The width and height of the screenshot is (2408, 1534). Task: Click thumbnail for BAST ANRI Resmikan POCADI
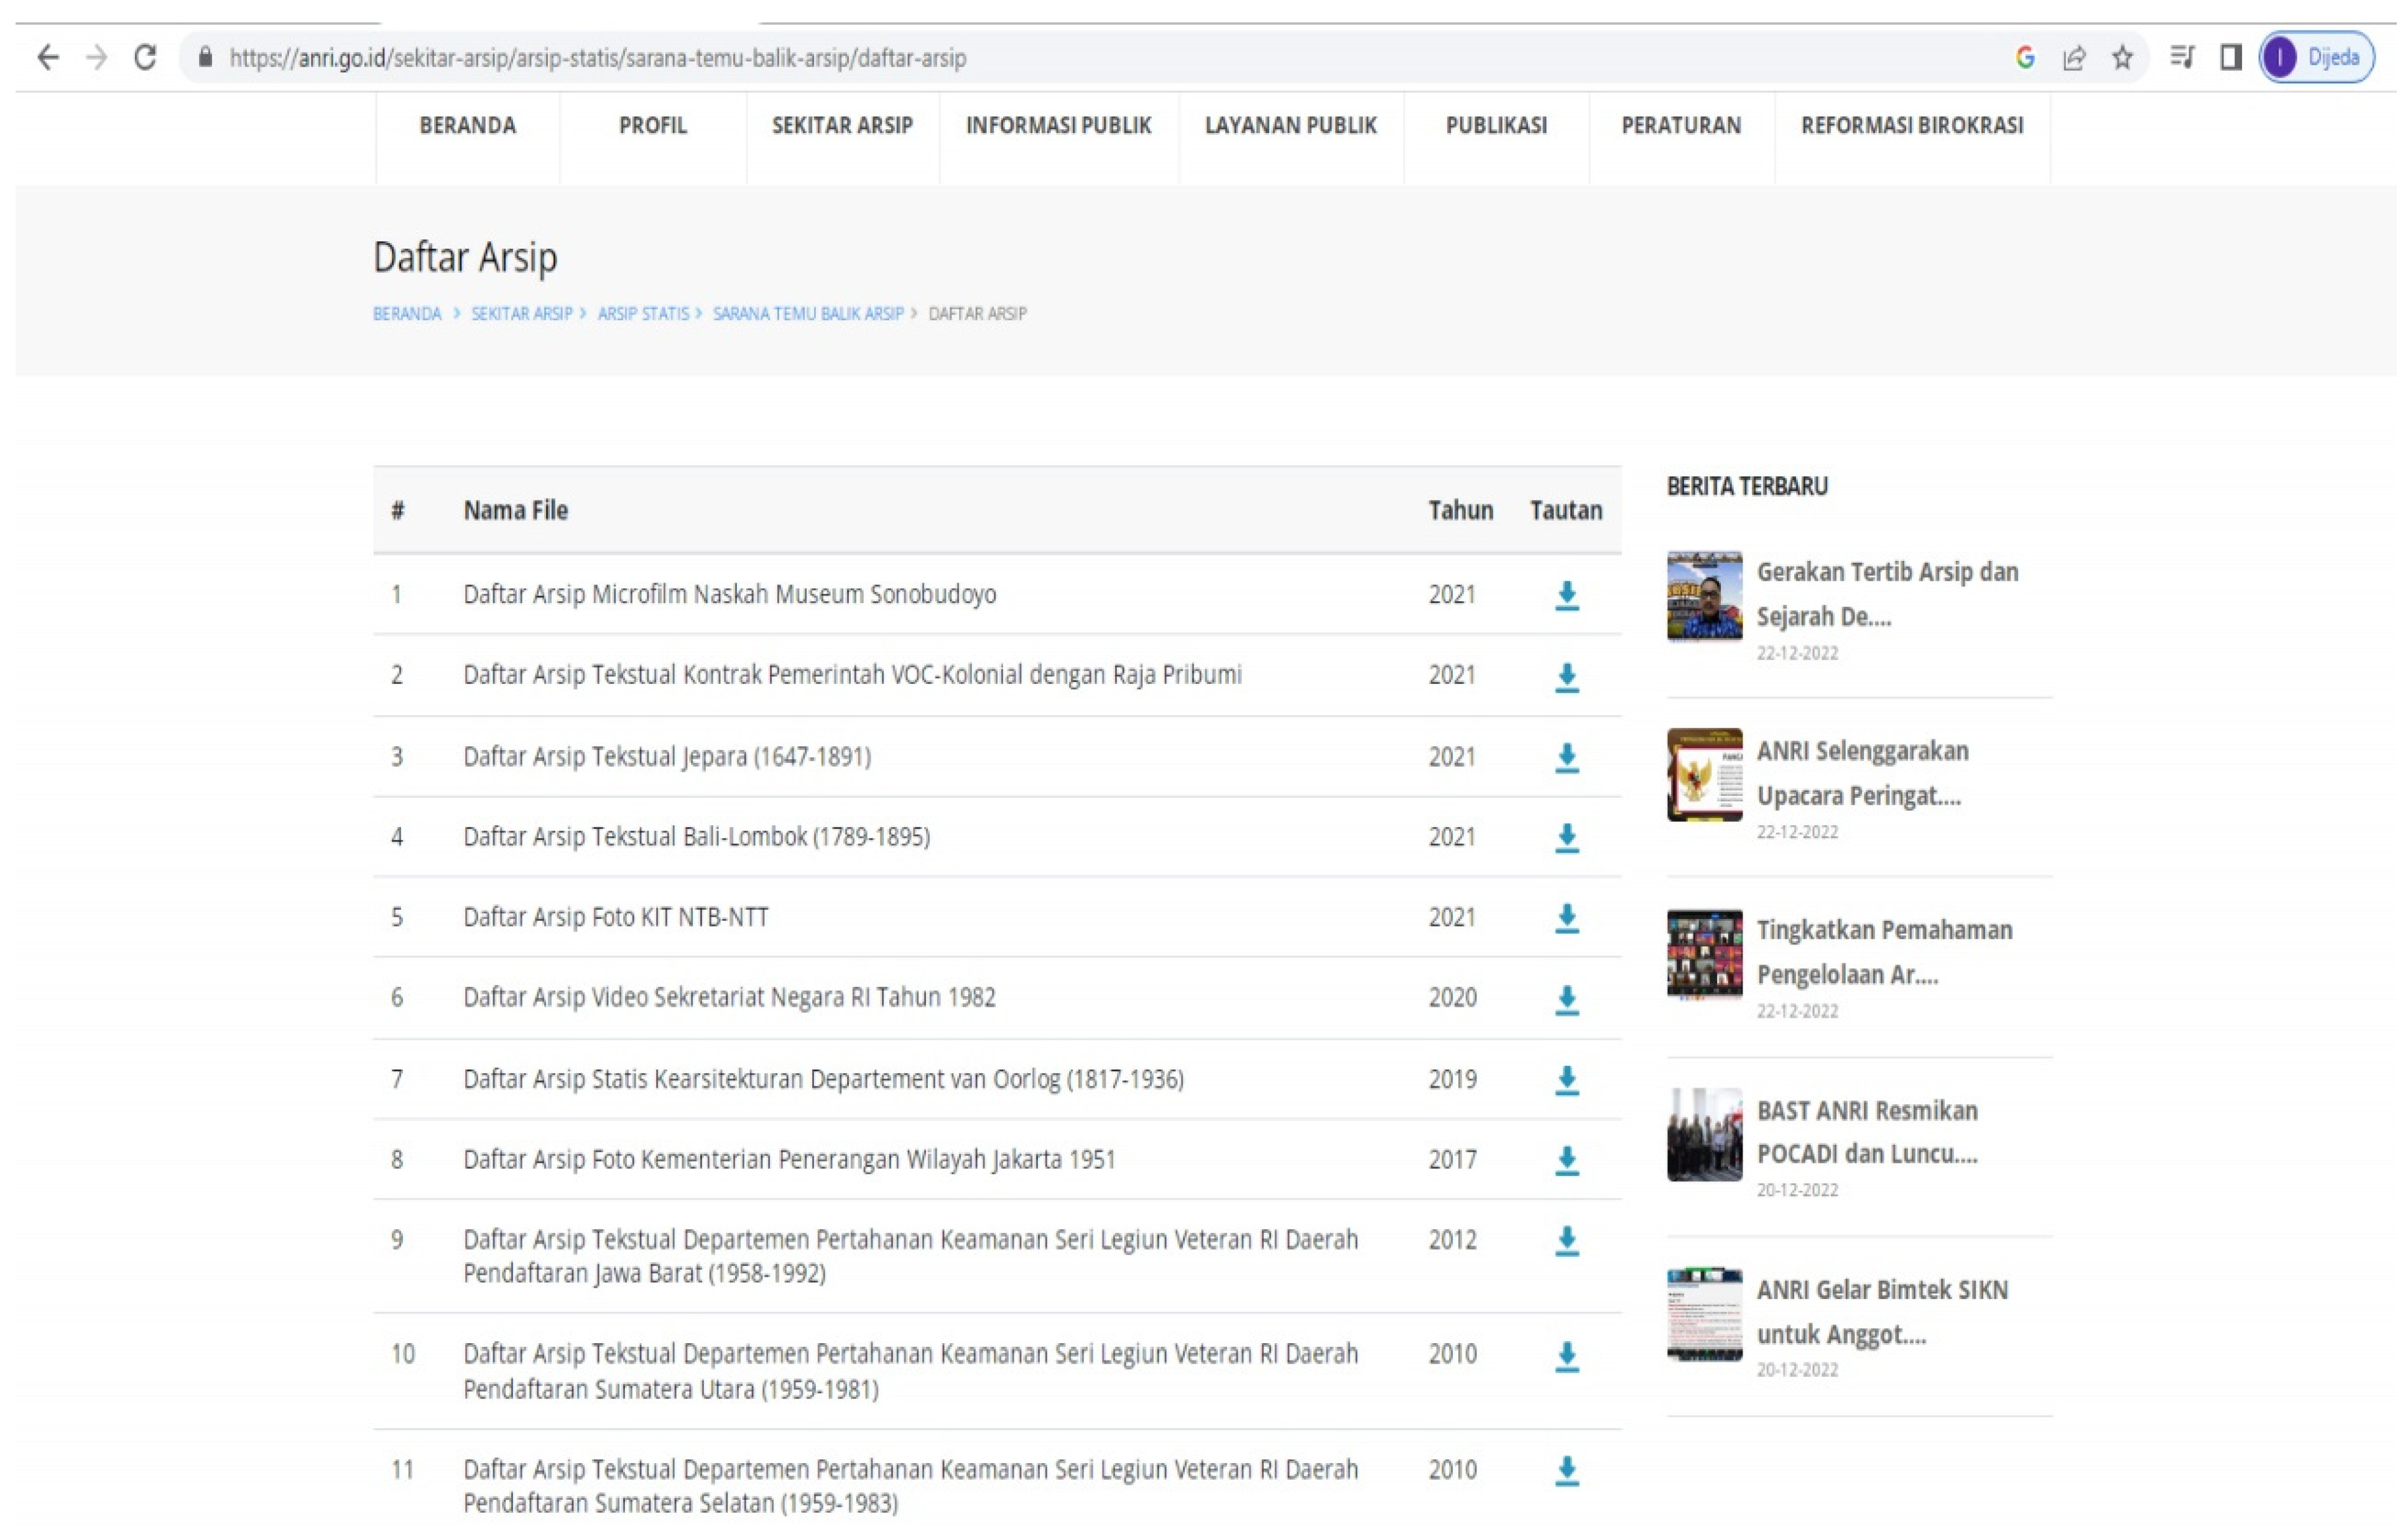tap(1704, 1135)
